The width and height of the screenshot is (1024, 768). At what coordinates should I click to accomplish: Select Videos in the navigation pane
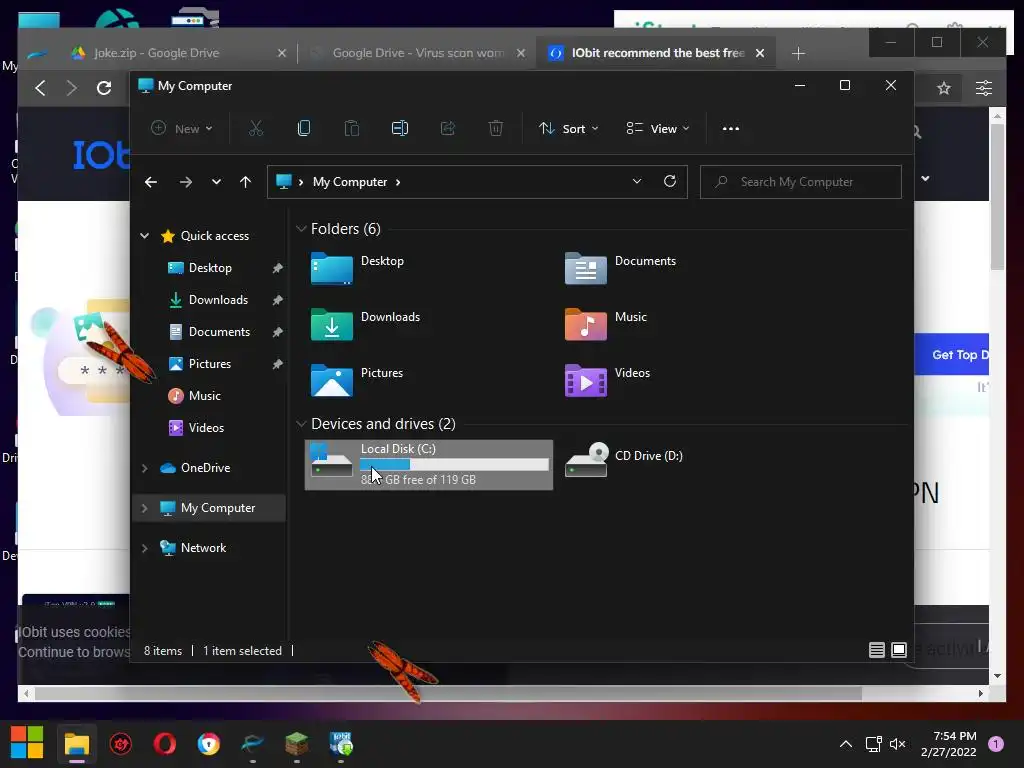coord(206,428)
